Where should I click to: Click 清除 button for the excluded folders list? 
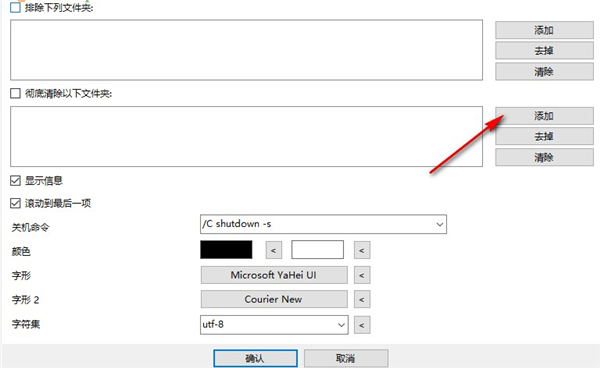[x=544, y=72]
